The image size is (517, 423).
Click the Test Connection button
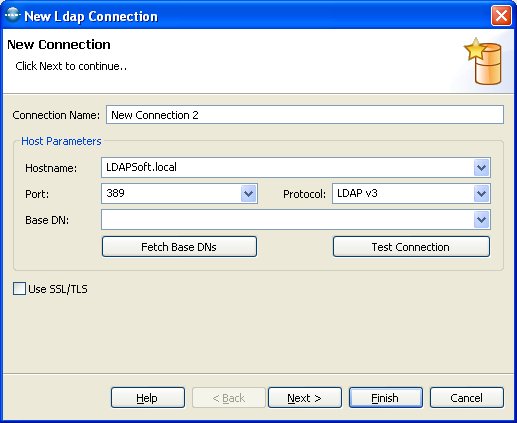(x=411, y=247)
